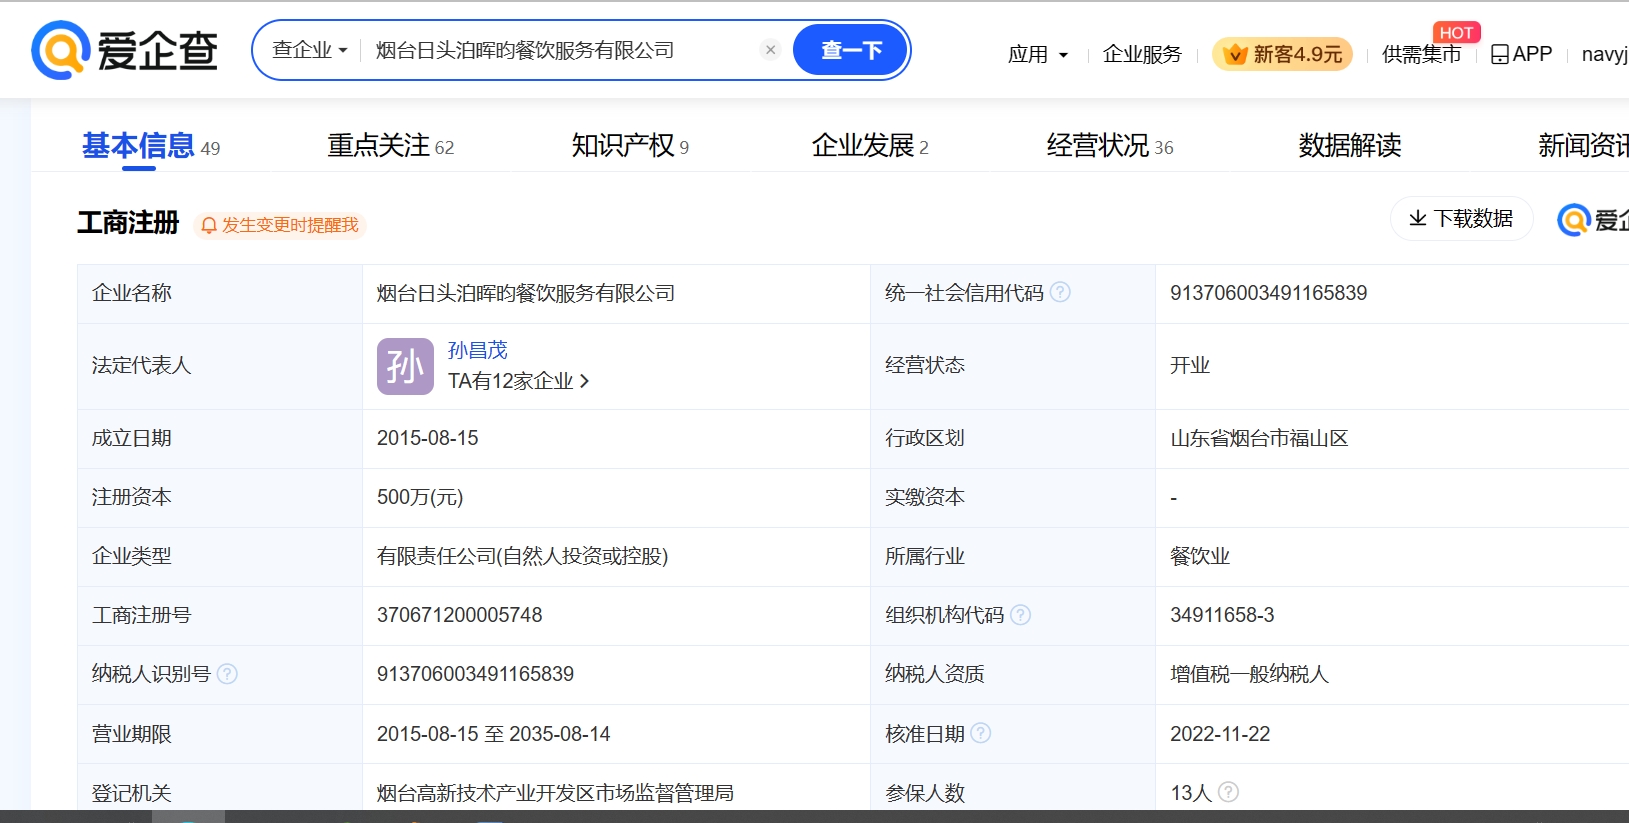Click the 爱企查 logo
Screen dimensions: 1629x823
[x=125, y=50]
